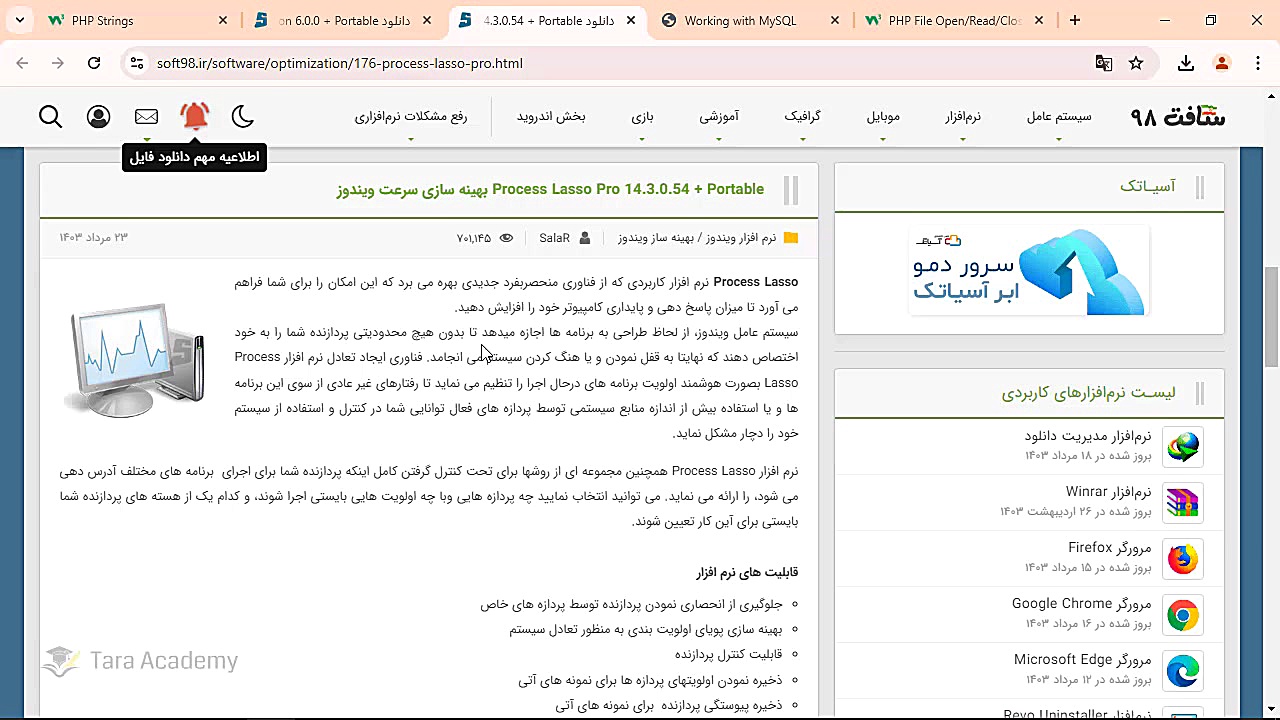Open the Microsoft Edge list icon
The image size is (1280, 720).
pos(1183,671)
